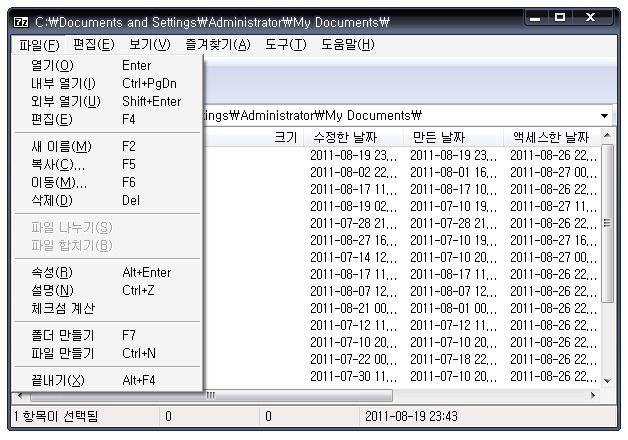Select modified date 2011-08-19 23... cell
628x440 pixels.
click(x=354, y=155)
